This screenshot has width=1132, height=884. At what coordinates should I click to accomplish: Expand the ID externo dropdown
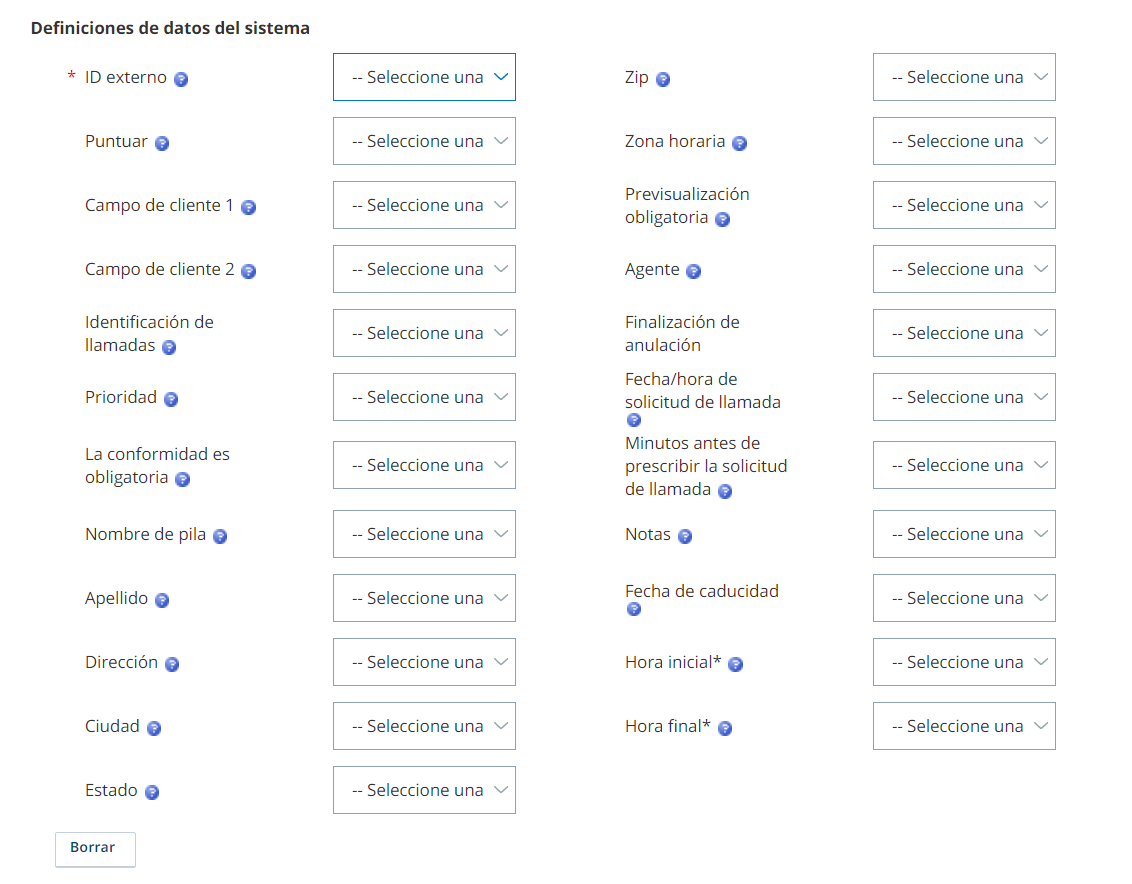coord(424,77)
